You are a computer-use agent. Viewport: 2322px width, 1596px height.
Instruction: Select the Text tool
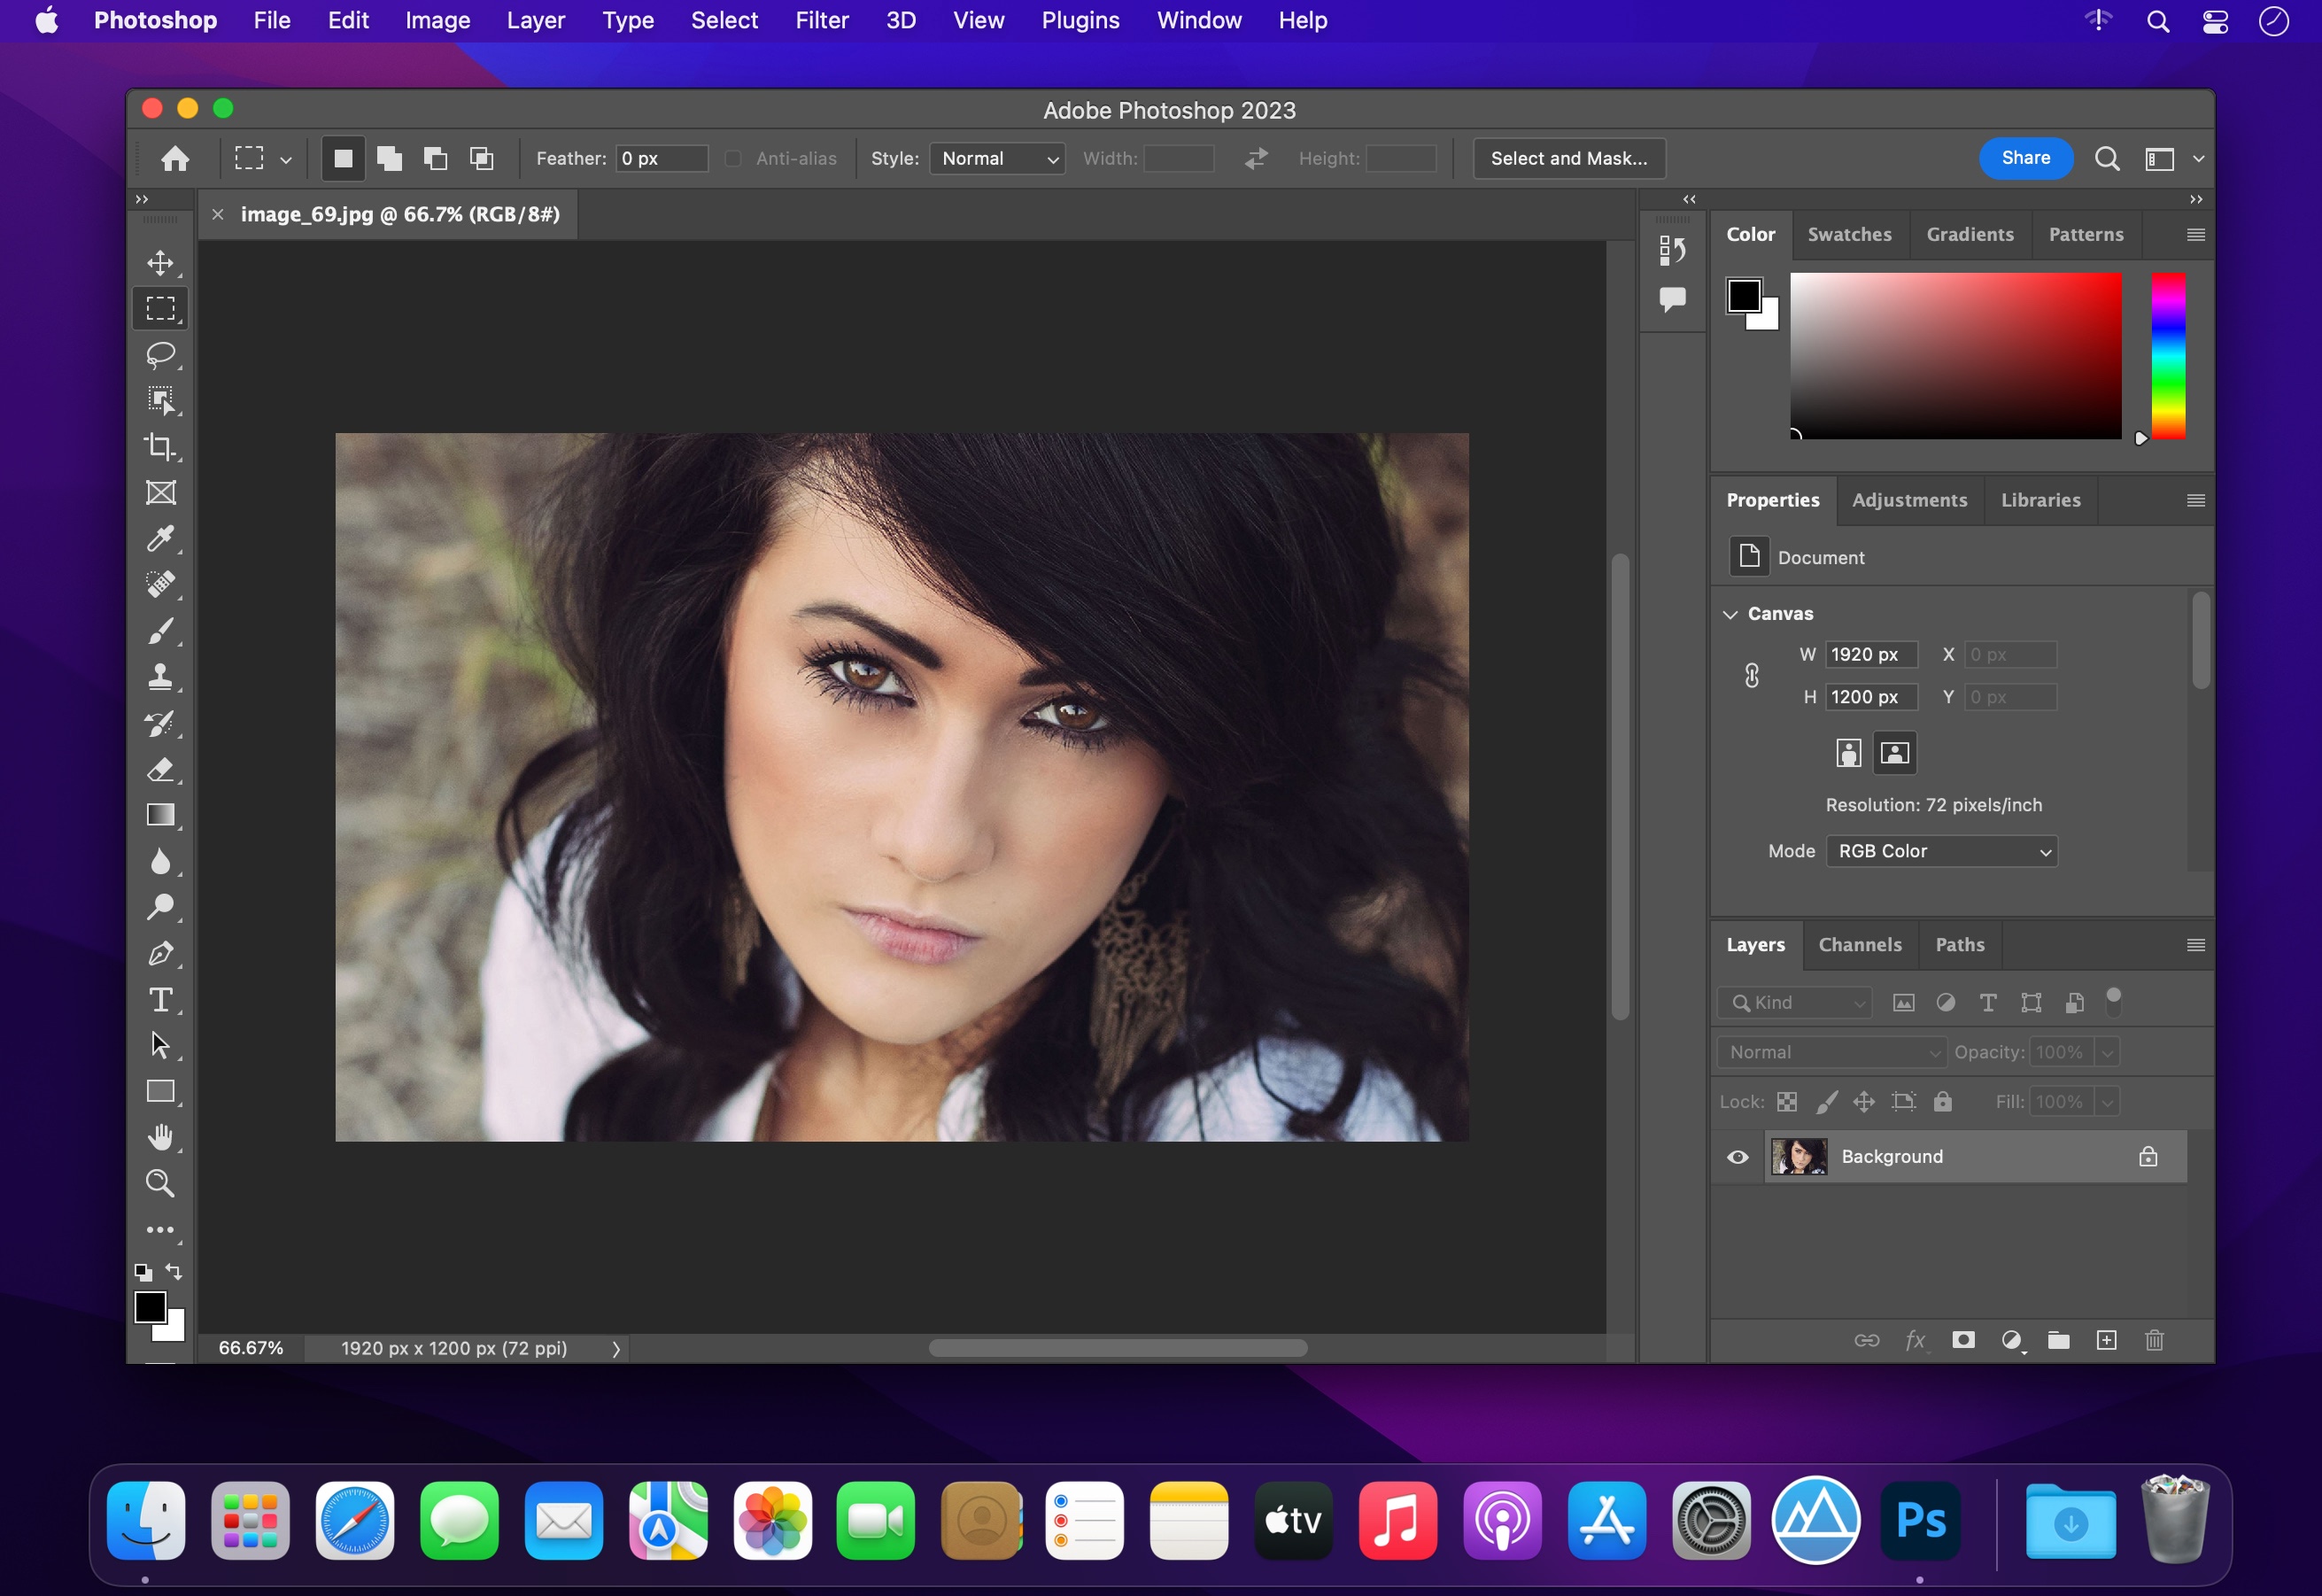coord(160,997)
